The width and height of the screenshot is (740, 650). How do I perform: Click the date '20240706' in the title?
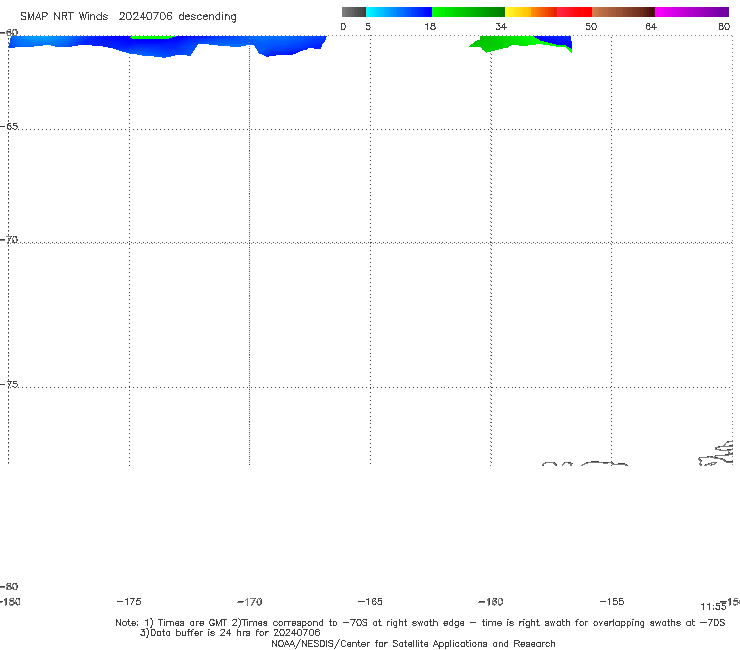[x=145, y=17]
